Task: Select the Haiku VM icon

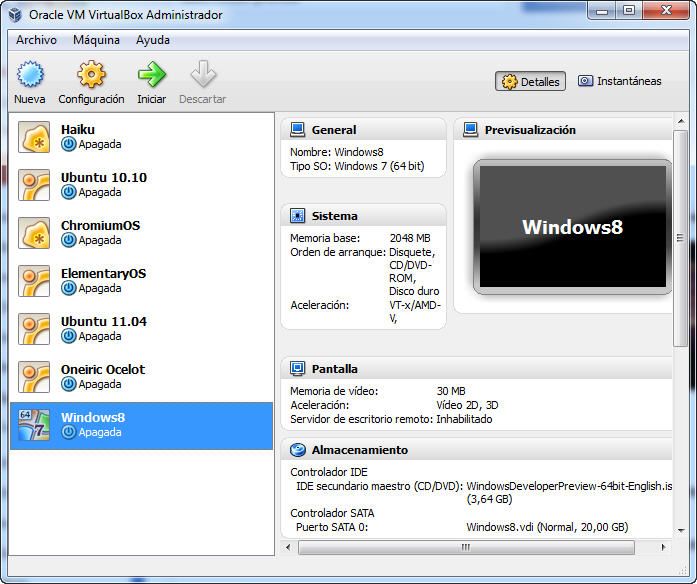Action: pos(35,137)
